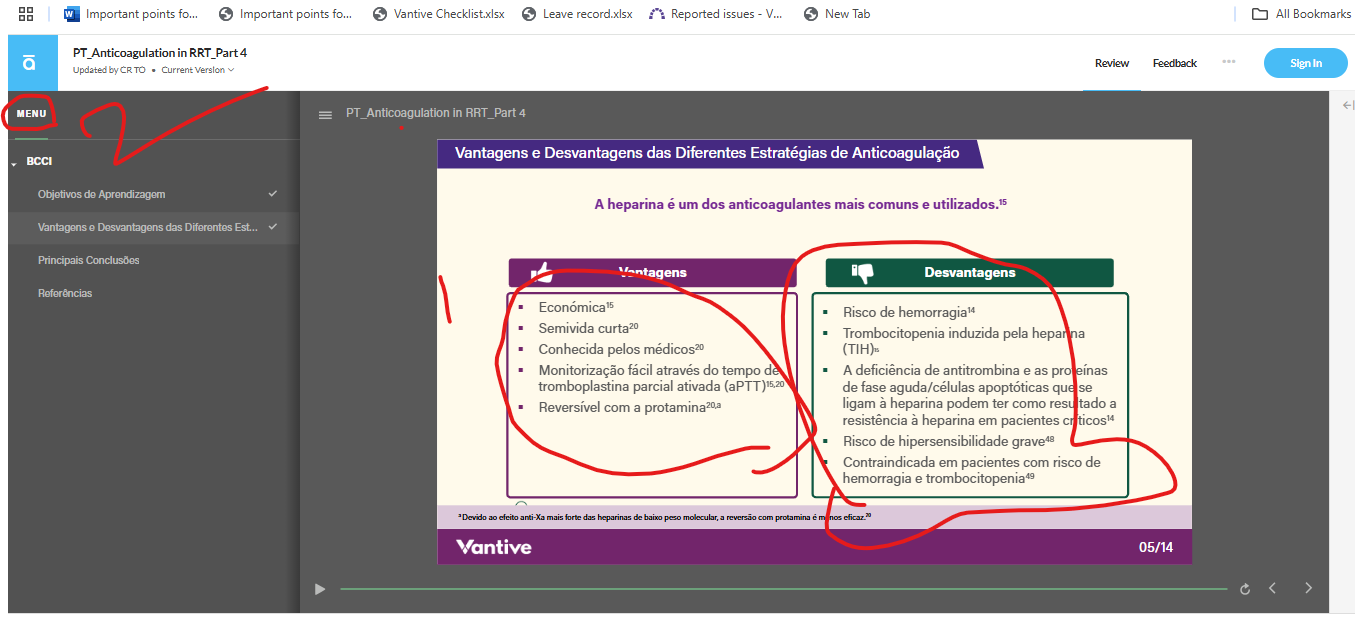Image resolution: width=1355 pixels, height=617 pixels.
Task: Click the 'Económica' bullet text
Action: point(576,307)
